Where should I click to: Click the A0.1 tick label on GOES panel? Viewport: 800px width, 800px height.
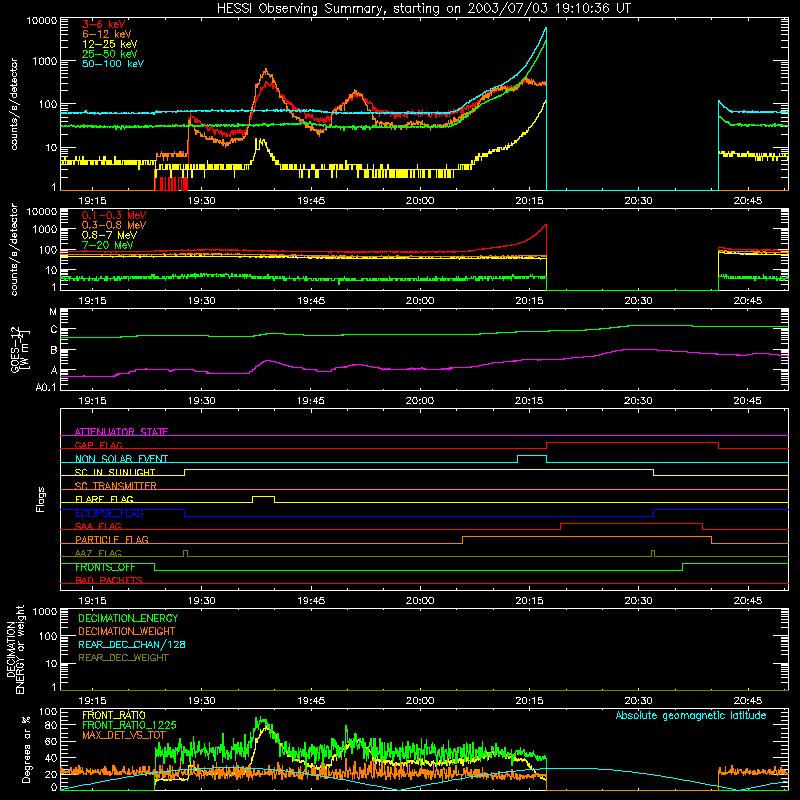click(x=46, y=388)
